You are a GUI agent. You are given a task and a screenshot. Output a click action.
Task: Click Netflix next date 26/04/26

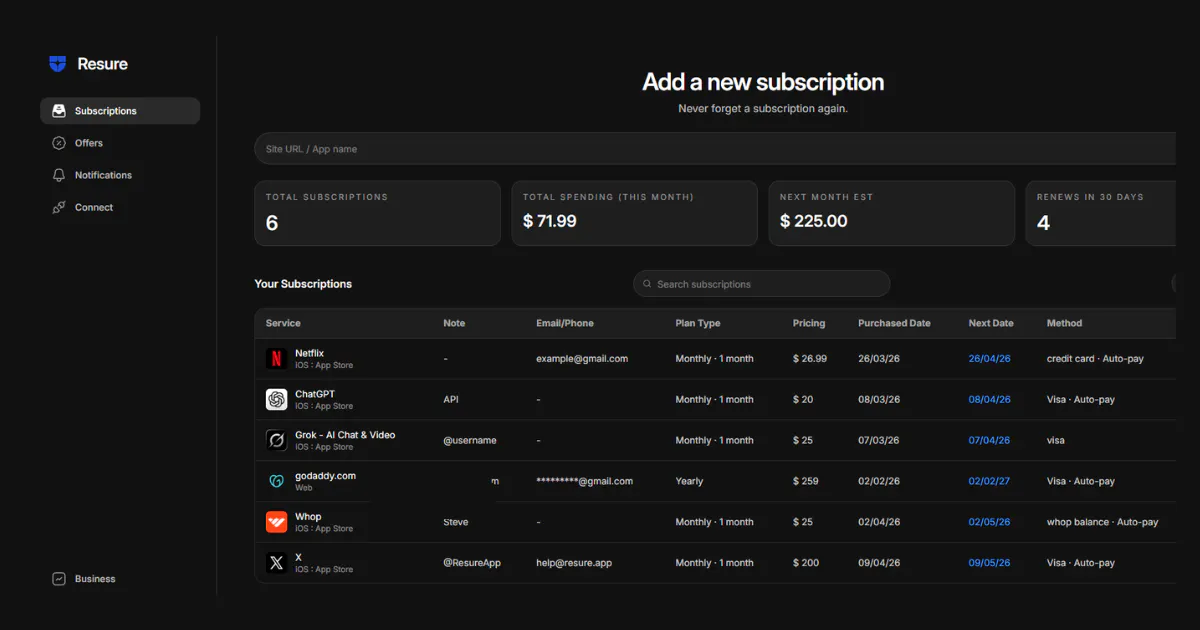tap(989, 359)
